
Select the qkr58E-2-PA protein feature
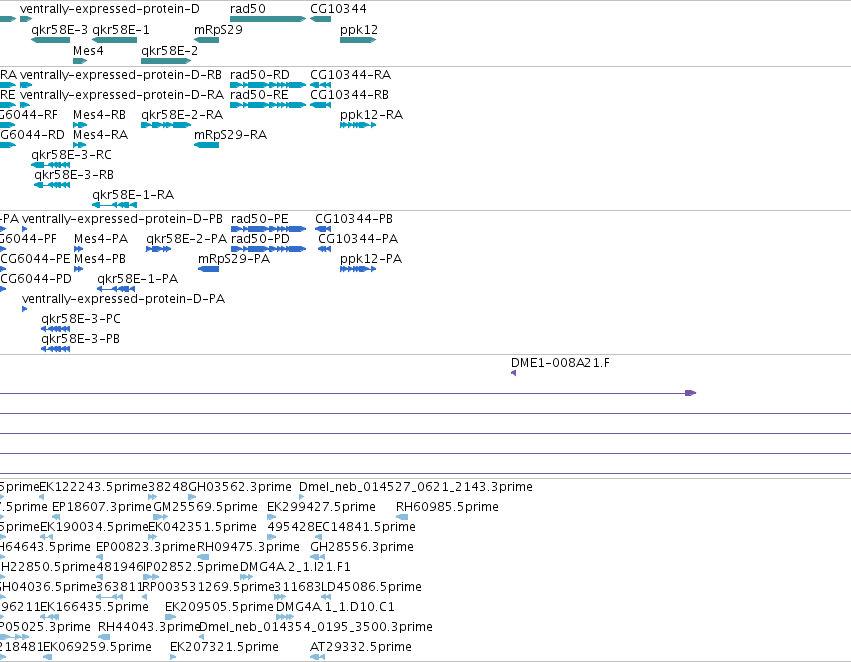tap(158, 249)
